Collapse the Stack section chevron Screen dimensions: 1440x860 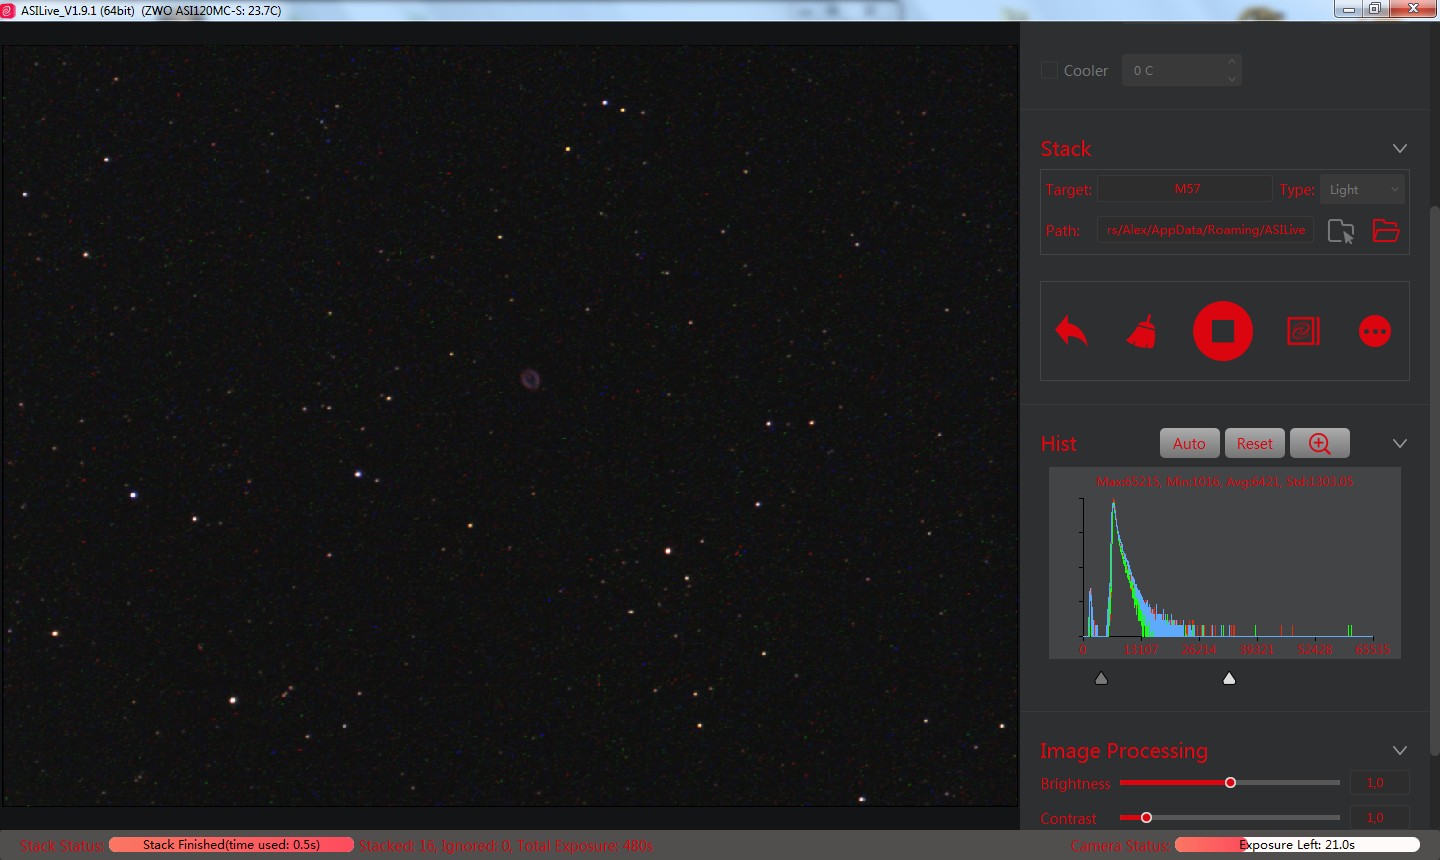[x=1400, y=148]
